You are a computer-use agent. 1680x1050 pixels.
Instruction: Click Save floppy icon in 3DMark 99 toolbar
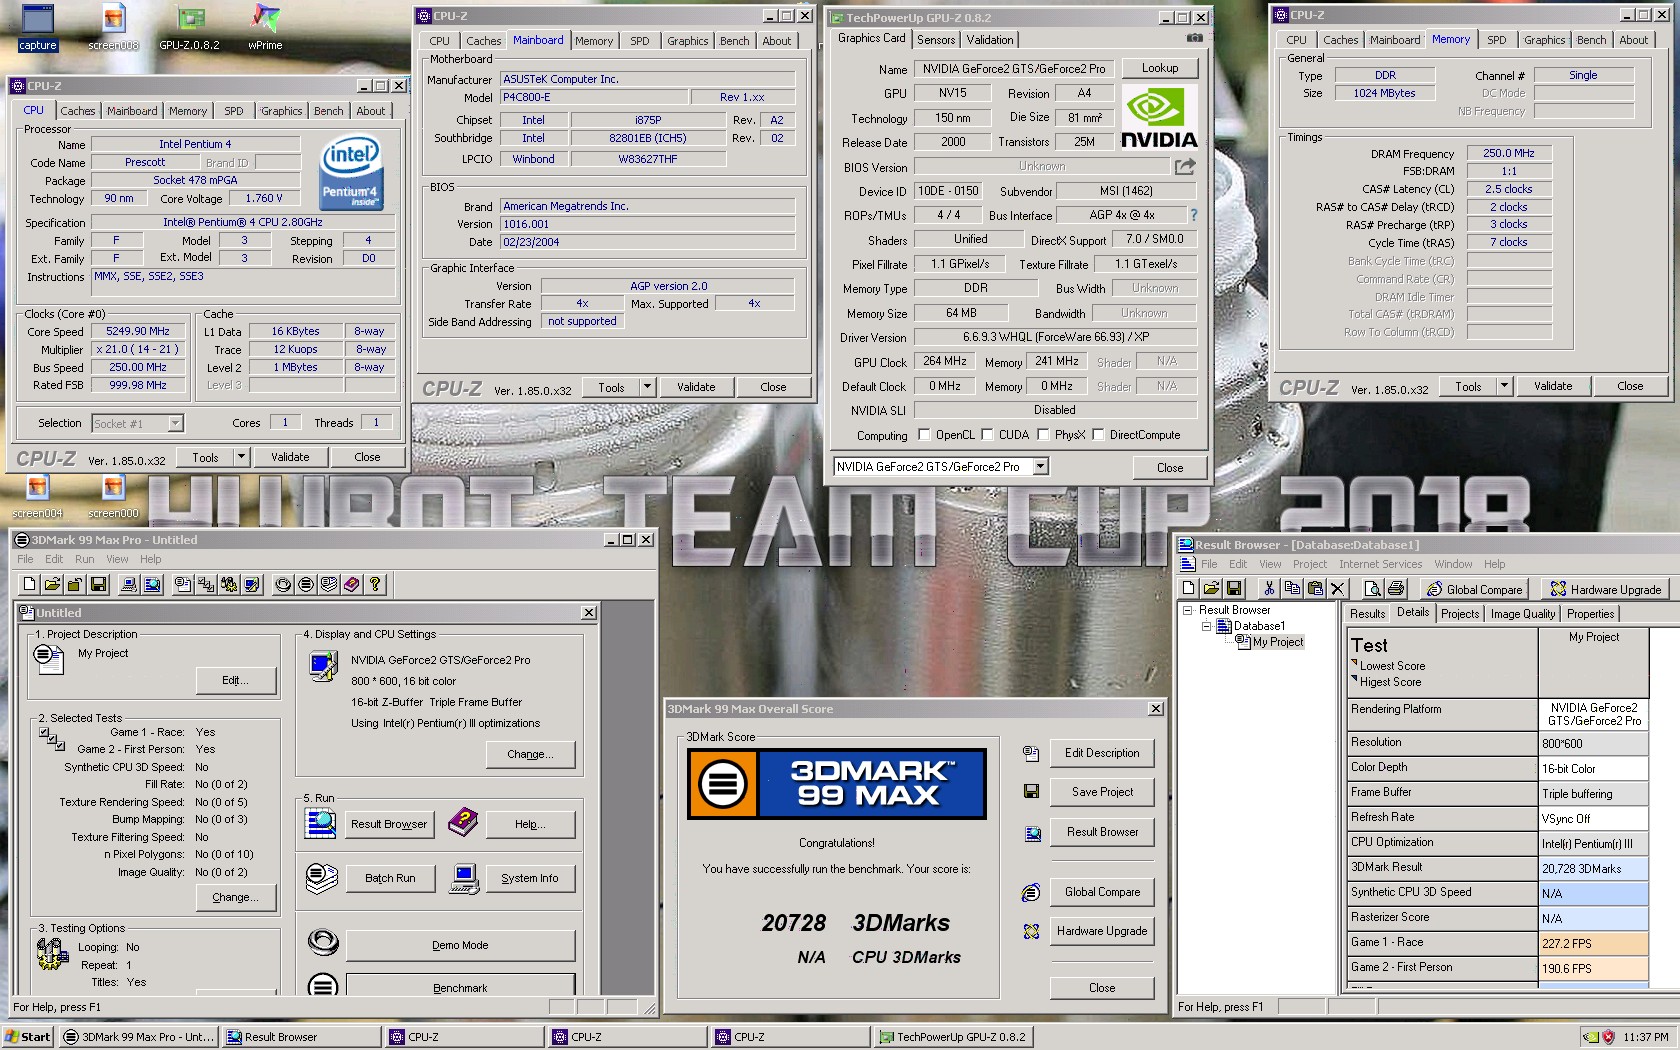(98, 584)
